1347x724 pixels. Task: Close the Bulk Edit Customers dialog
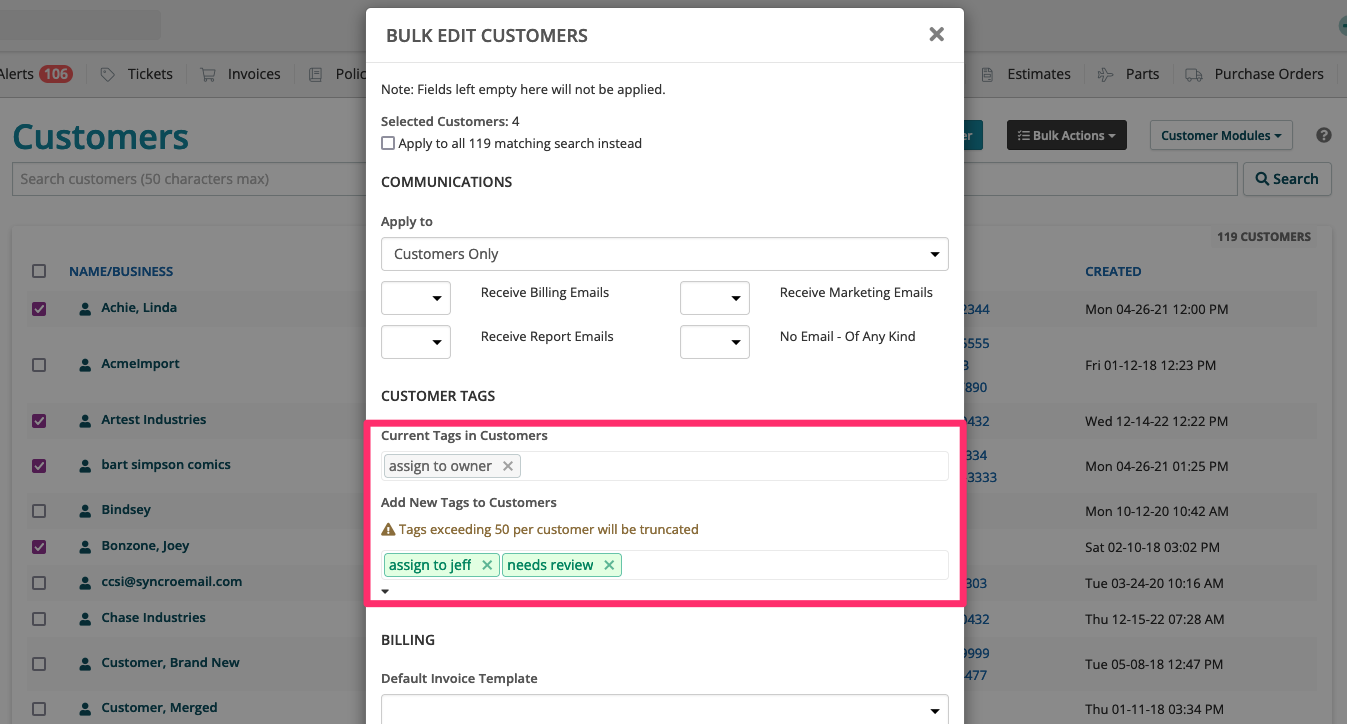pos(936,35)
